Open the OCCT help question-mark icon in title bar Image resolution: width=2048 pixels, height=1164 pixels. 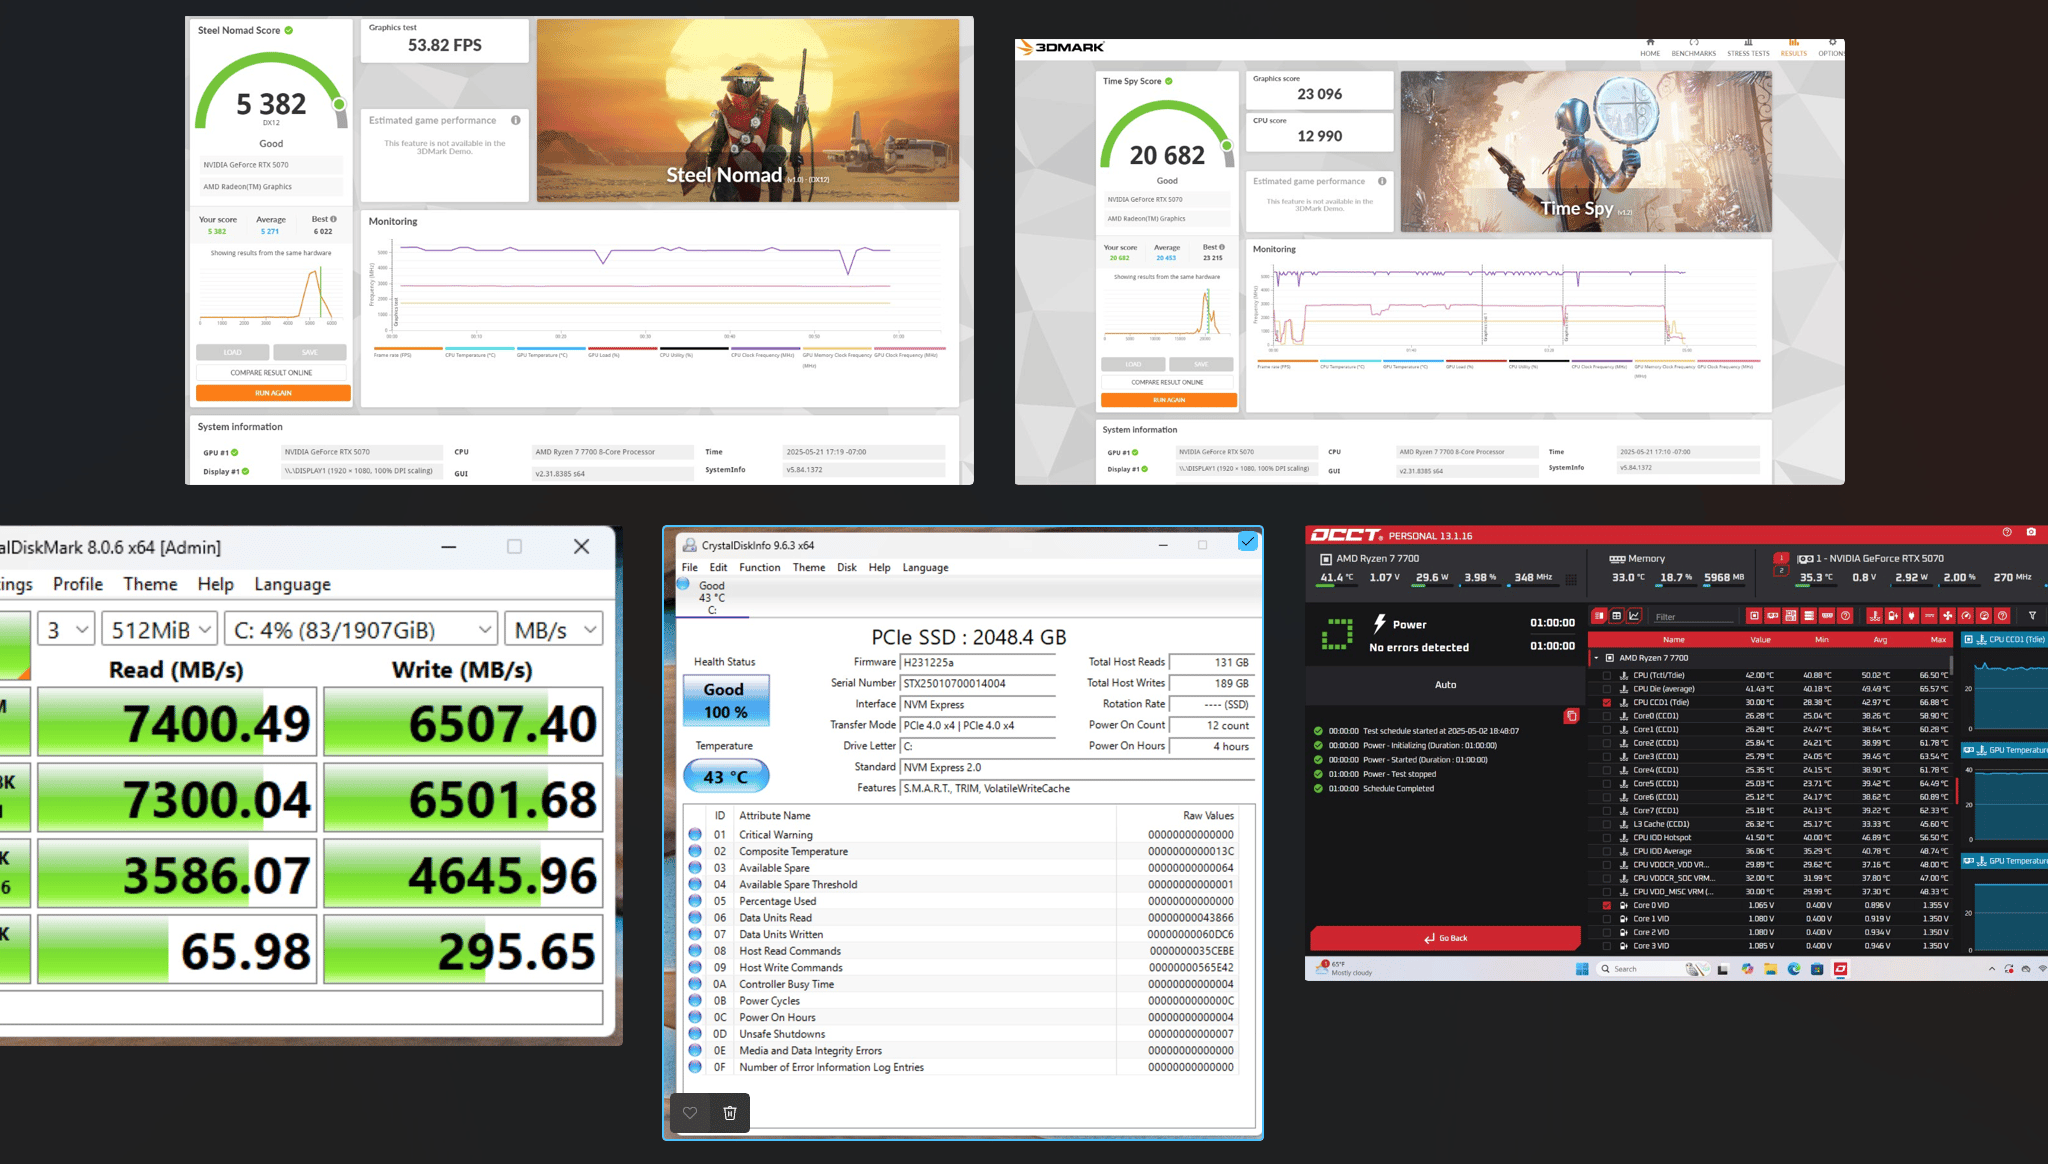click(2007, 532)
